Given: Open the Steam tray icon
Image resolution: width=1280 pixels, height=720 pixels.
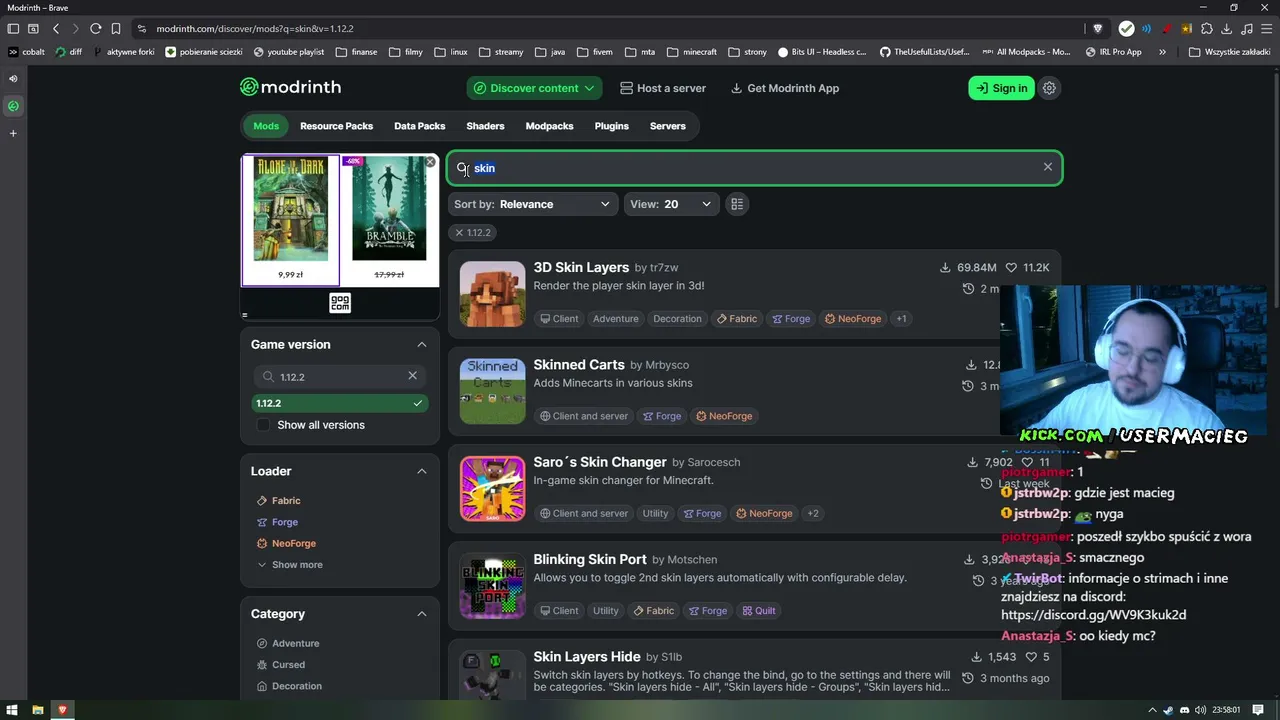Looking at the screenshot, I should click(x=1168, y=710).
